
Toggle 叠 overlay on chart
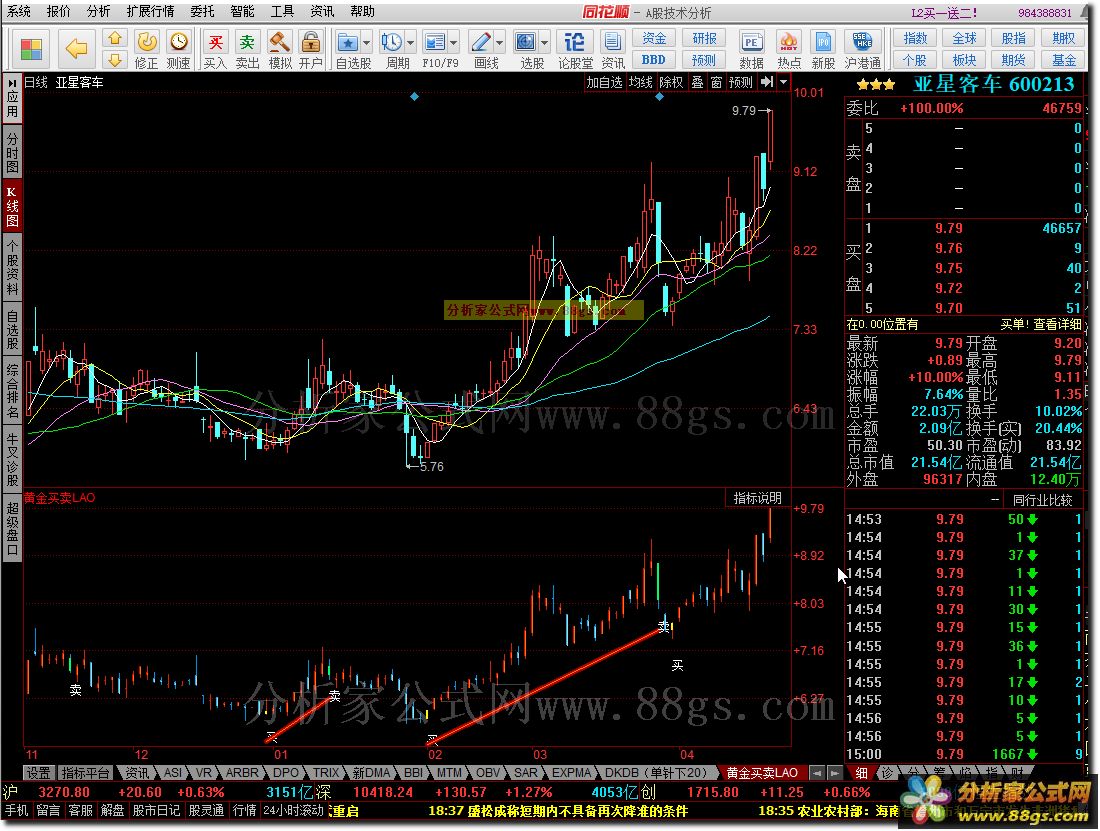coord(697,82)
